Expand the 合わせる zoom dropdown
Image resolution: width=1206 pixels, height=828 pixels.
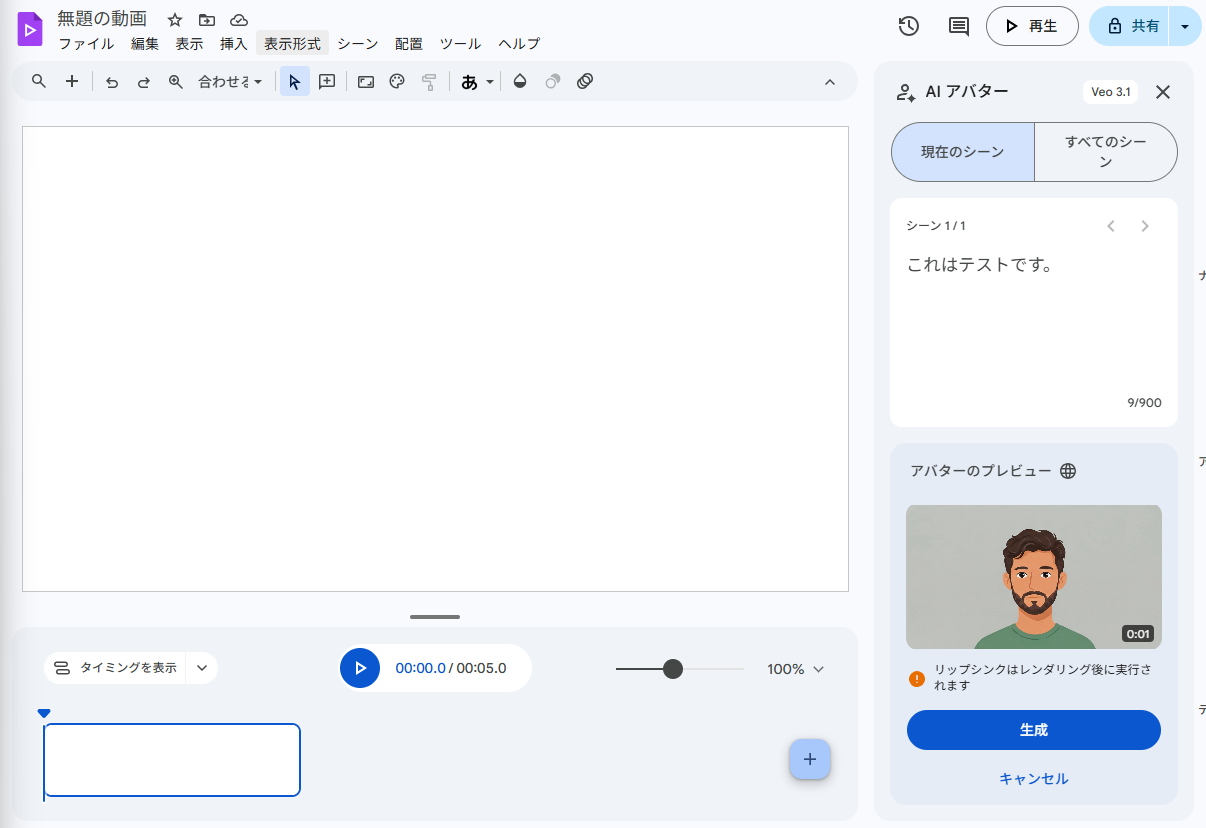point(230,82)
